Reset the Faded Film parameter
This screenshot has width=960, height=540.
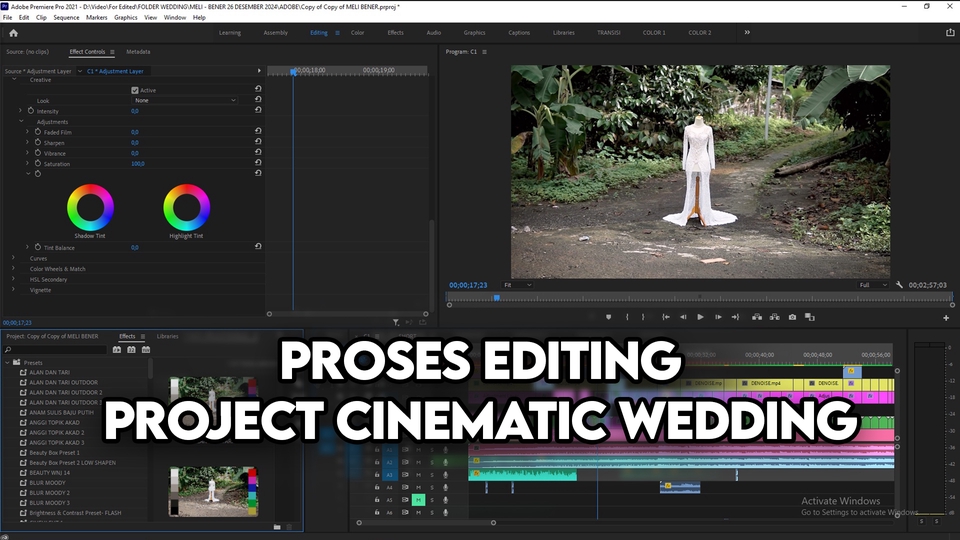click(x=258, y=131)
